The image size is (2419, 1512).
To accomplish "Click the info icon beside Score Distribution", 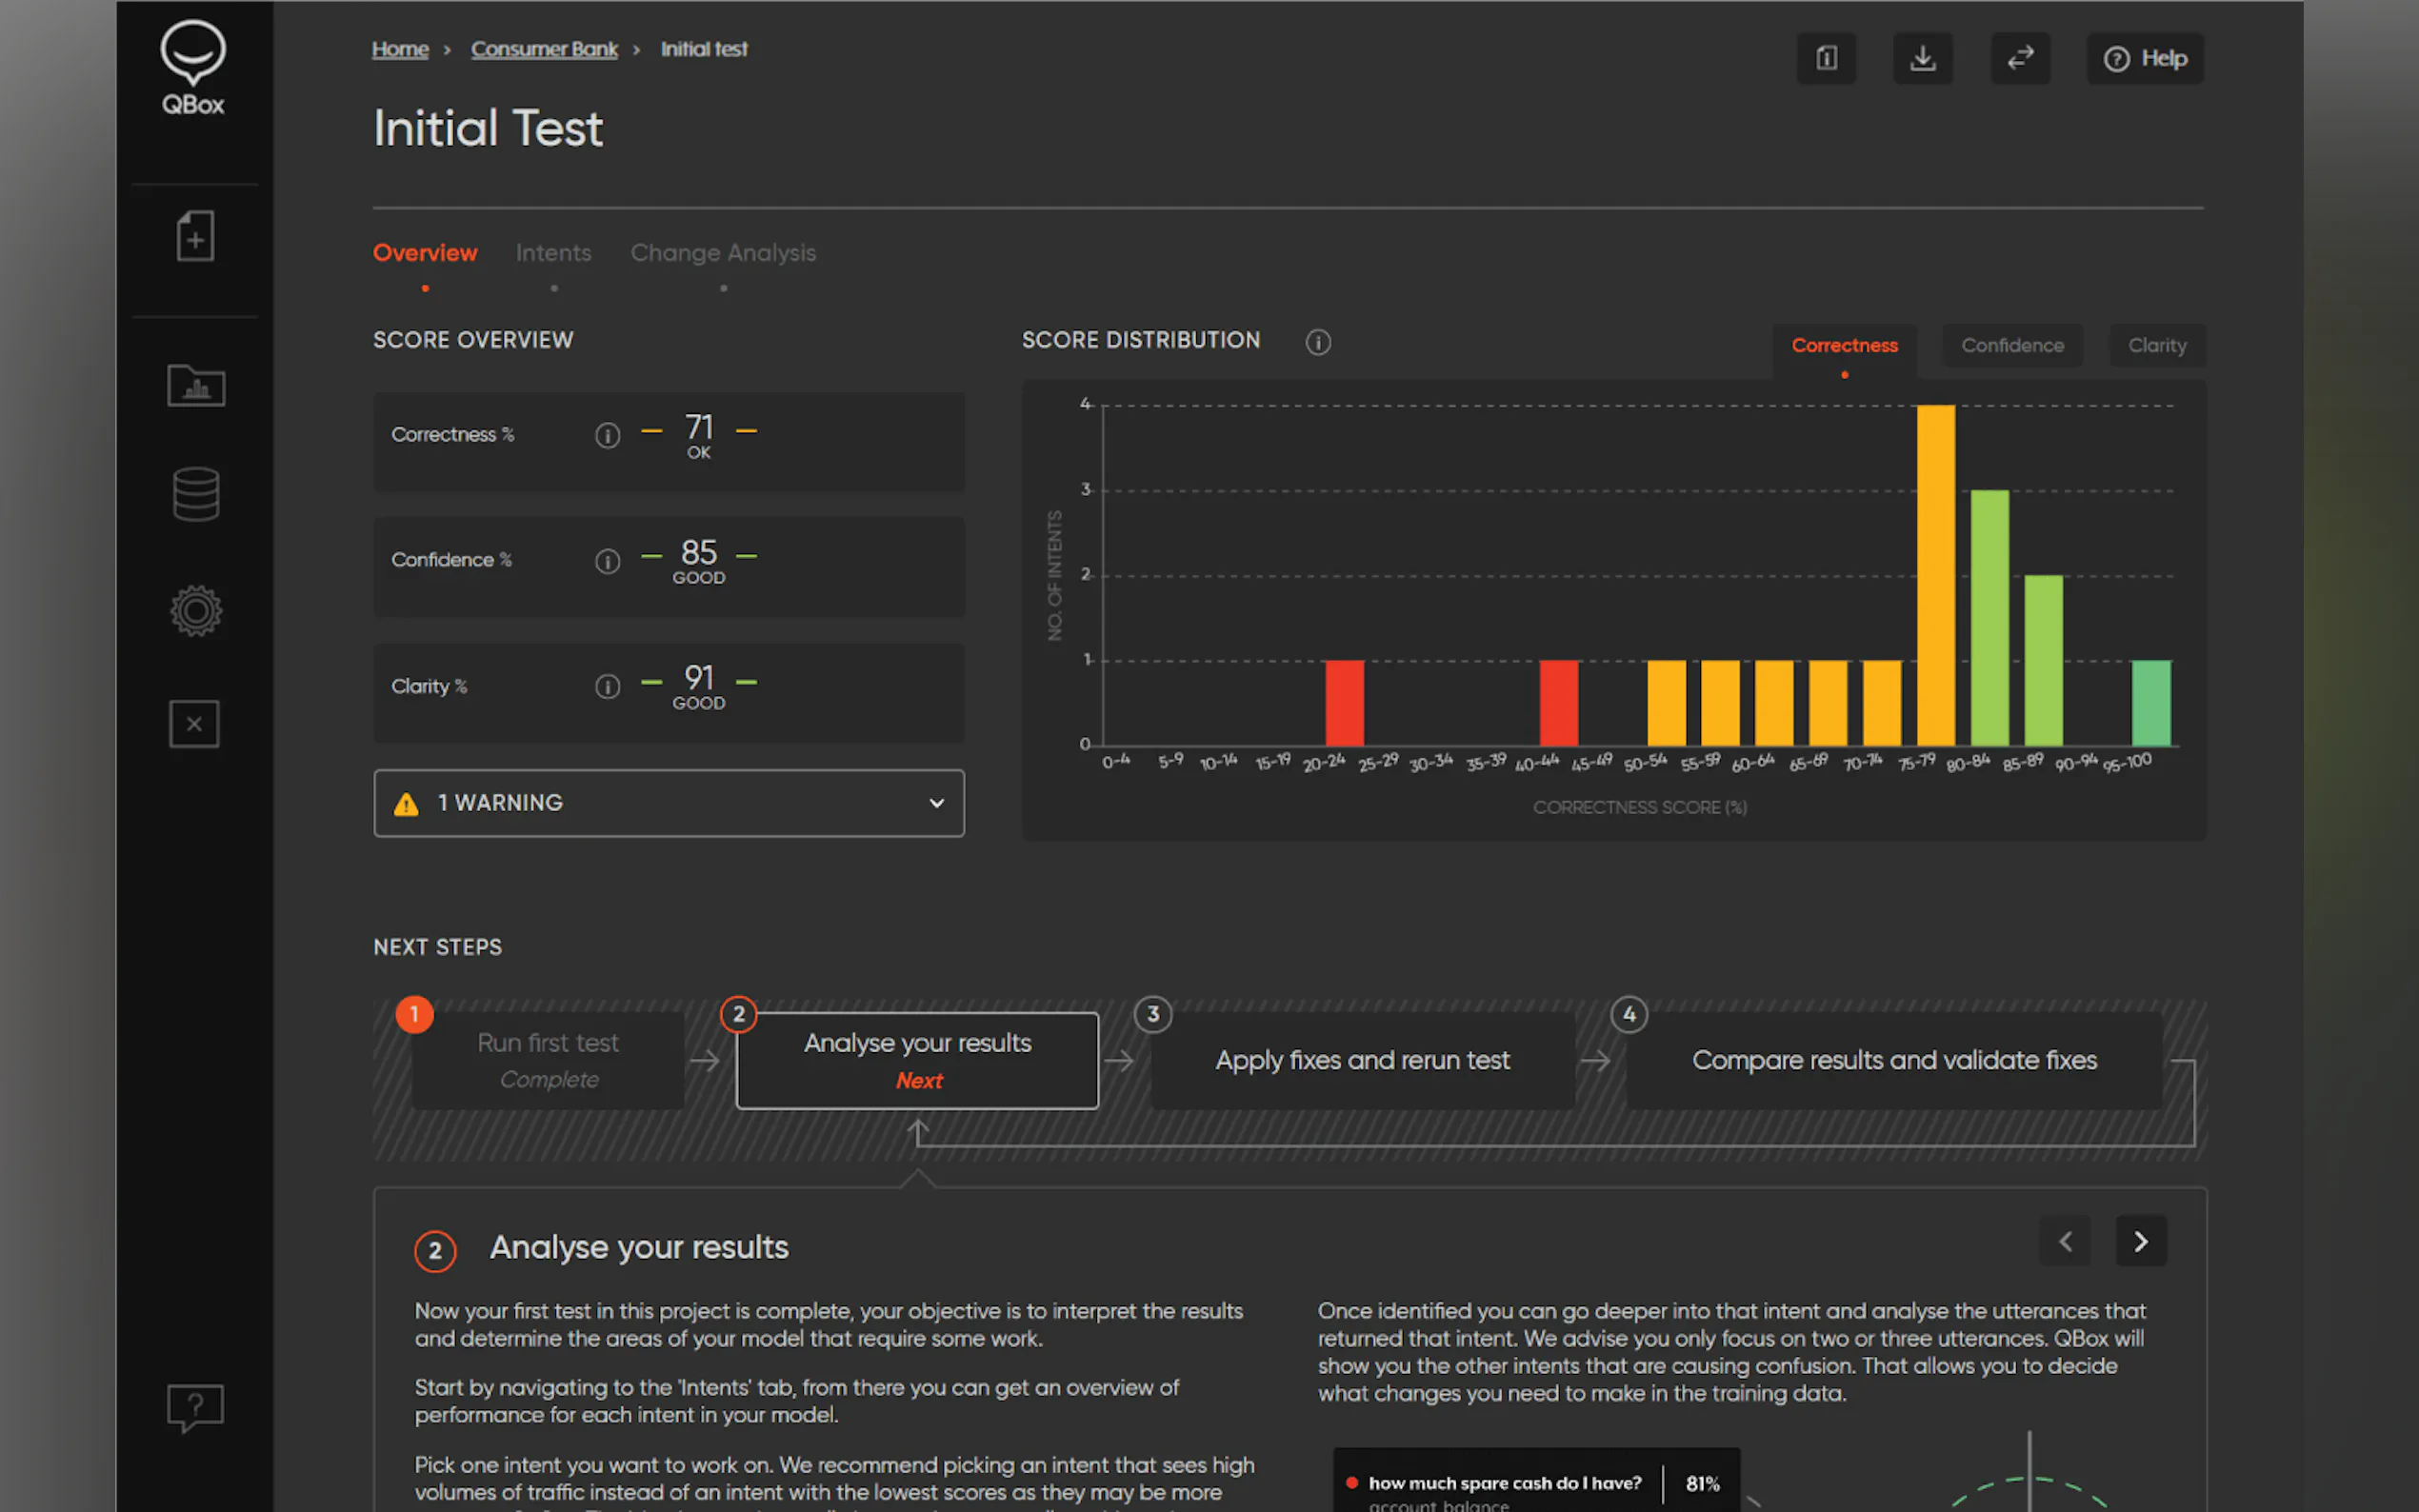I will 1318,342.
